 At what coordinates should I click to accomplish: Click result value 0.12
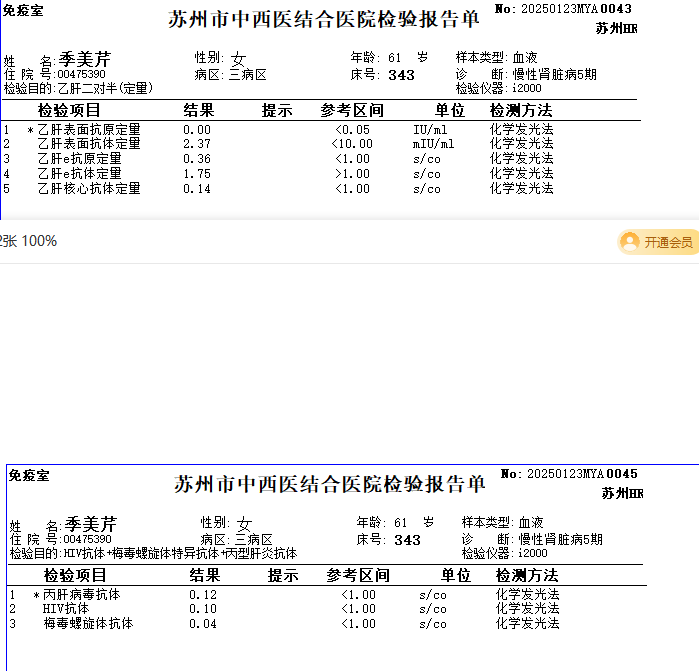(x=203, y=595)
